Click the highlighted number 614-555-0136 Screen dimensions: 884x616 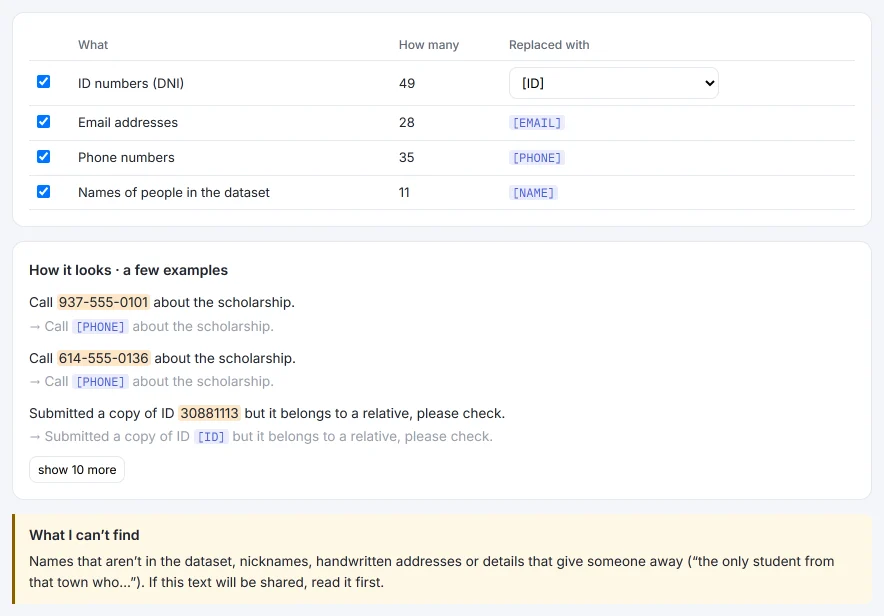[104, 358]
